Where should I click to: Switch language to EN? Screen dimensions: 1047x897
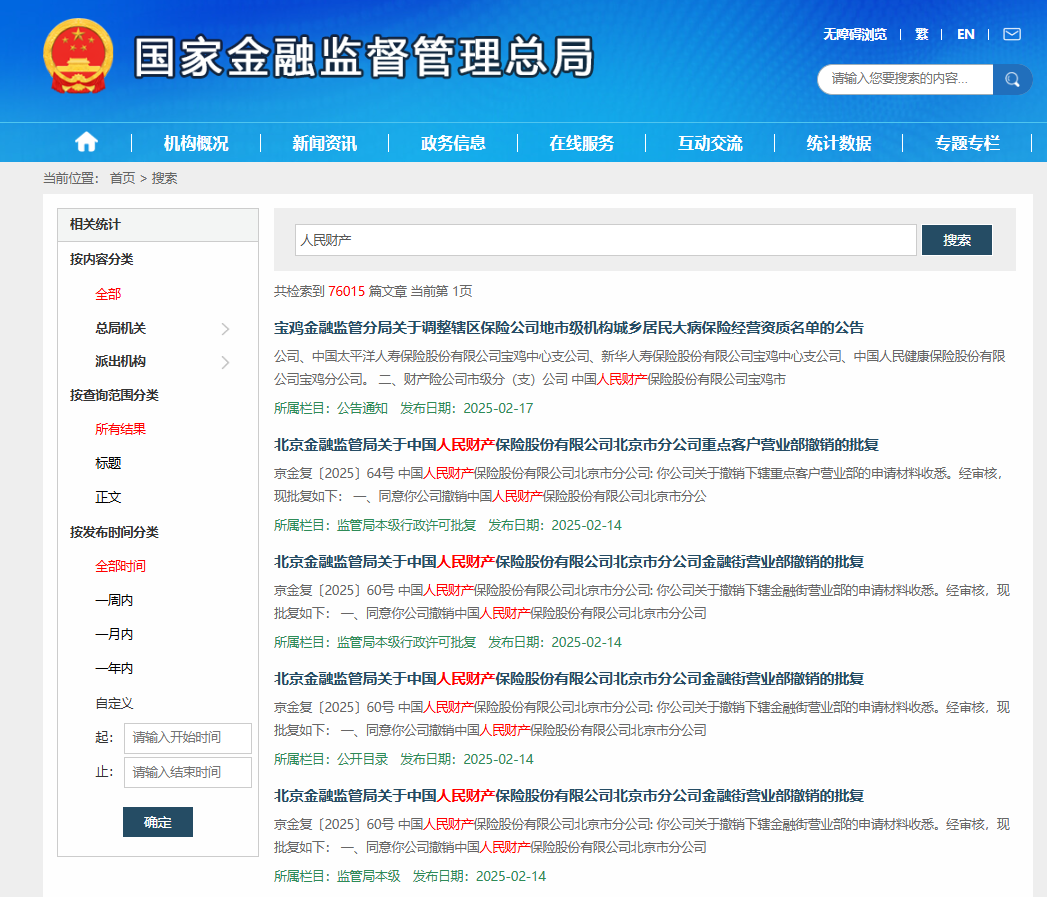pos(966,34)
